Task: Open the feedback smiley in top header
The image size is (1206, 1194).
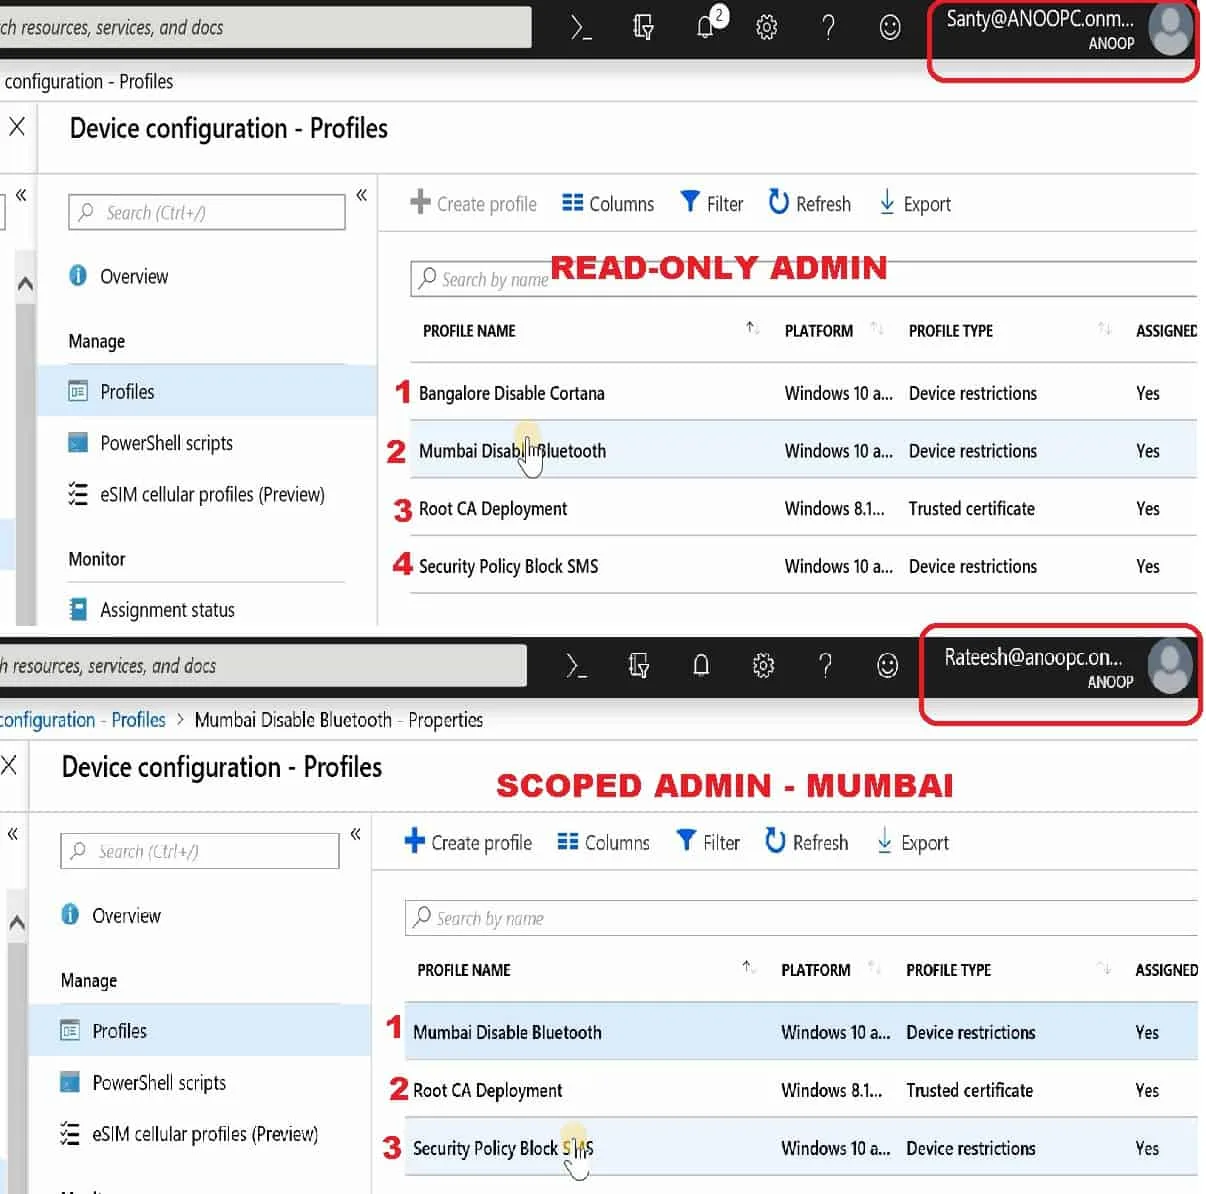Action: pos(889,28)
